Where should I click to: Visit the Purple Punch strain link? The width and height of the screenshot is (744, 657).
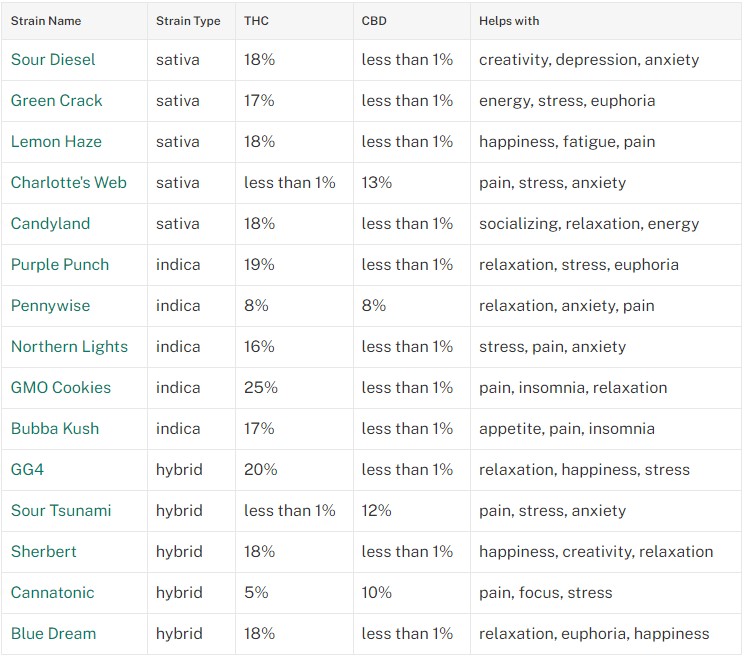60,265
